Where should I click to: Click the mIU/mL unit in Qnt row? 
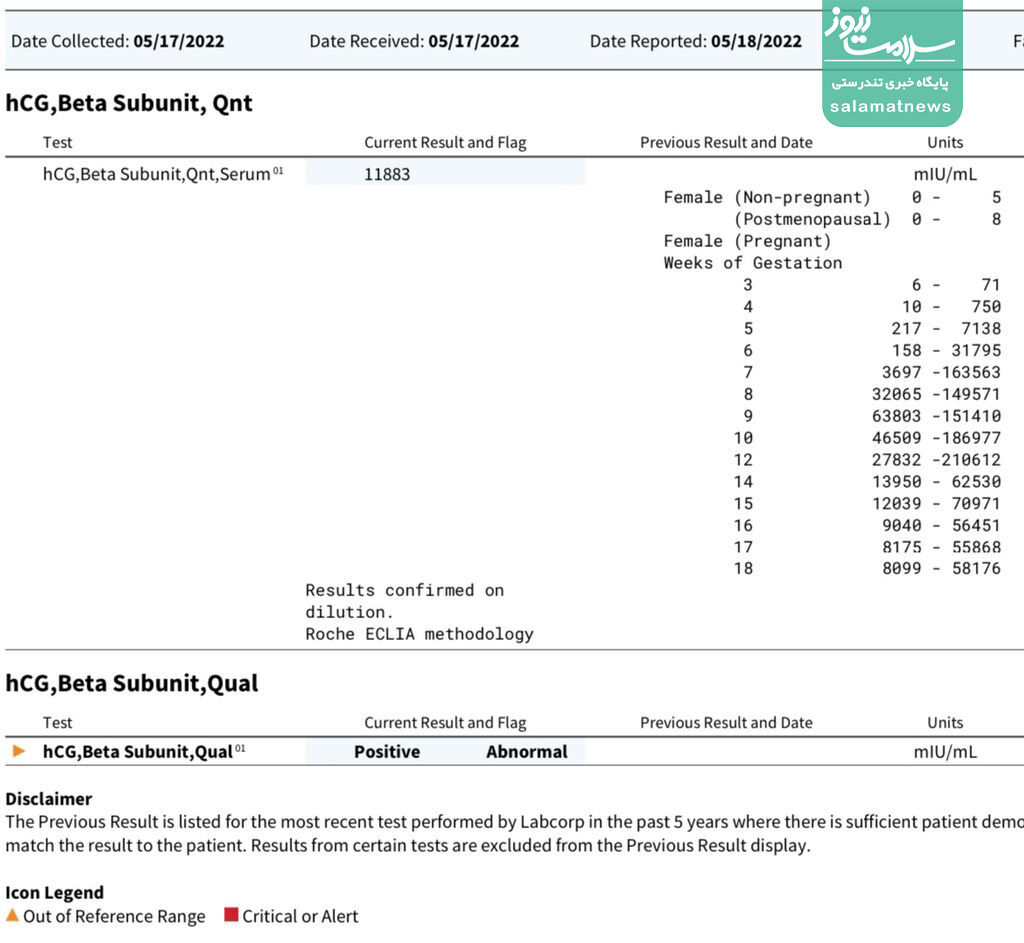(944, 174)
